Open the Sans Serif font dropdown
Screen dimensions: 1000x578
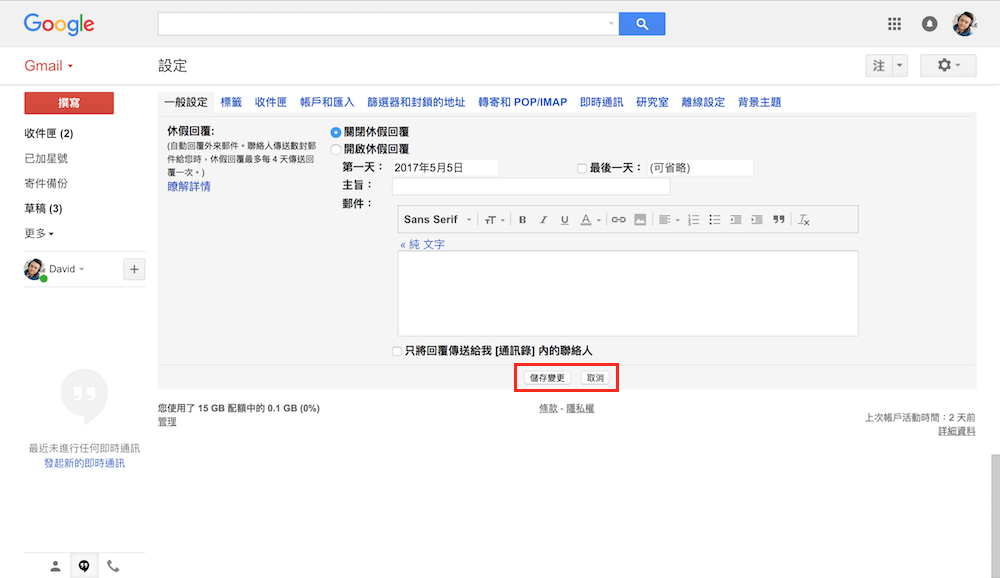coord(438,220)
